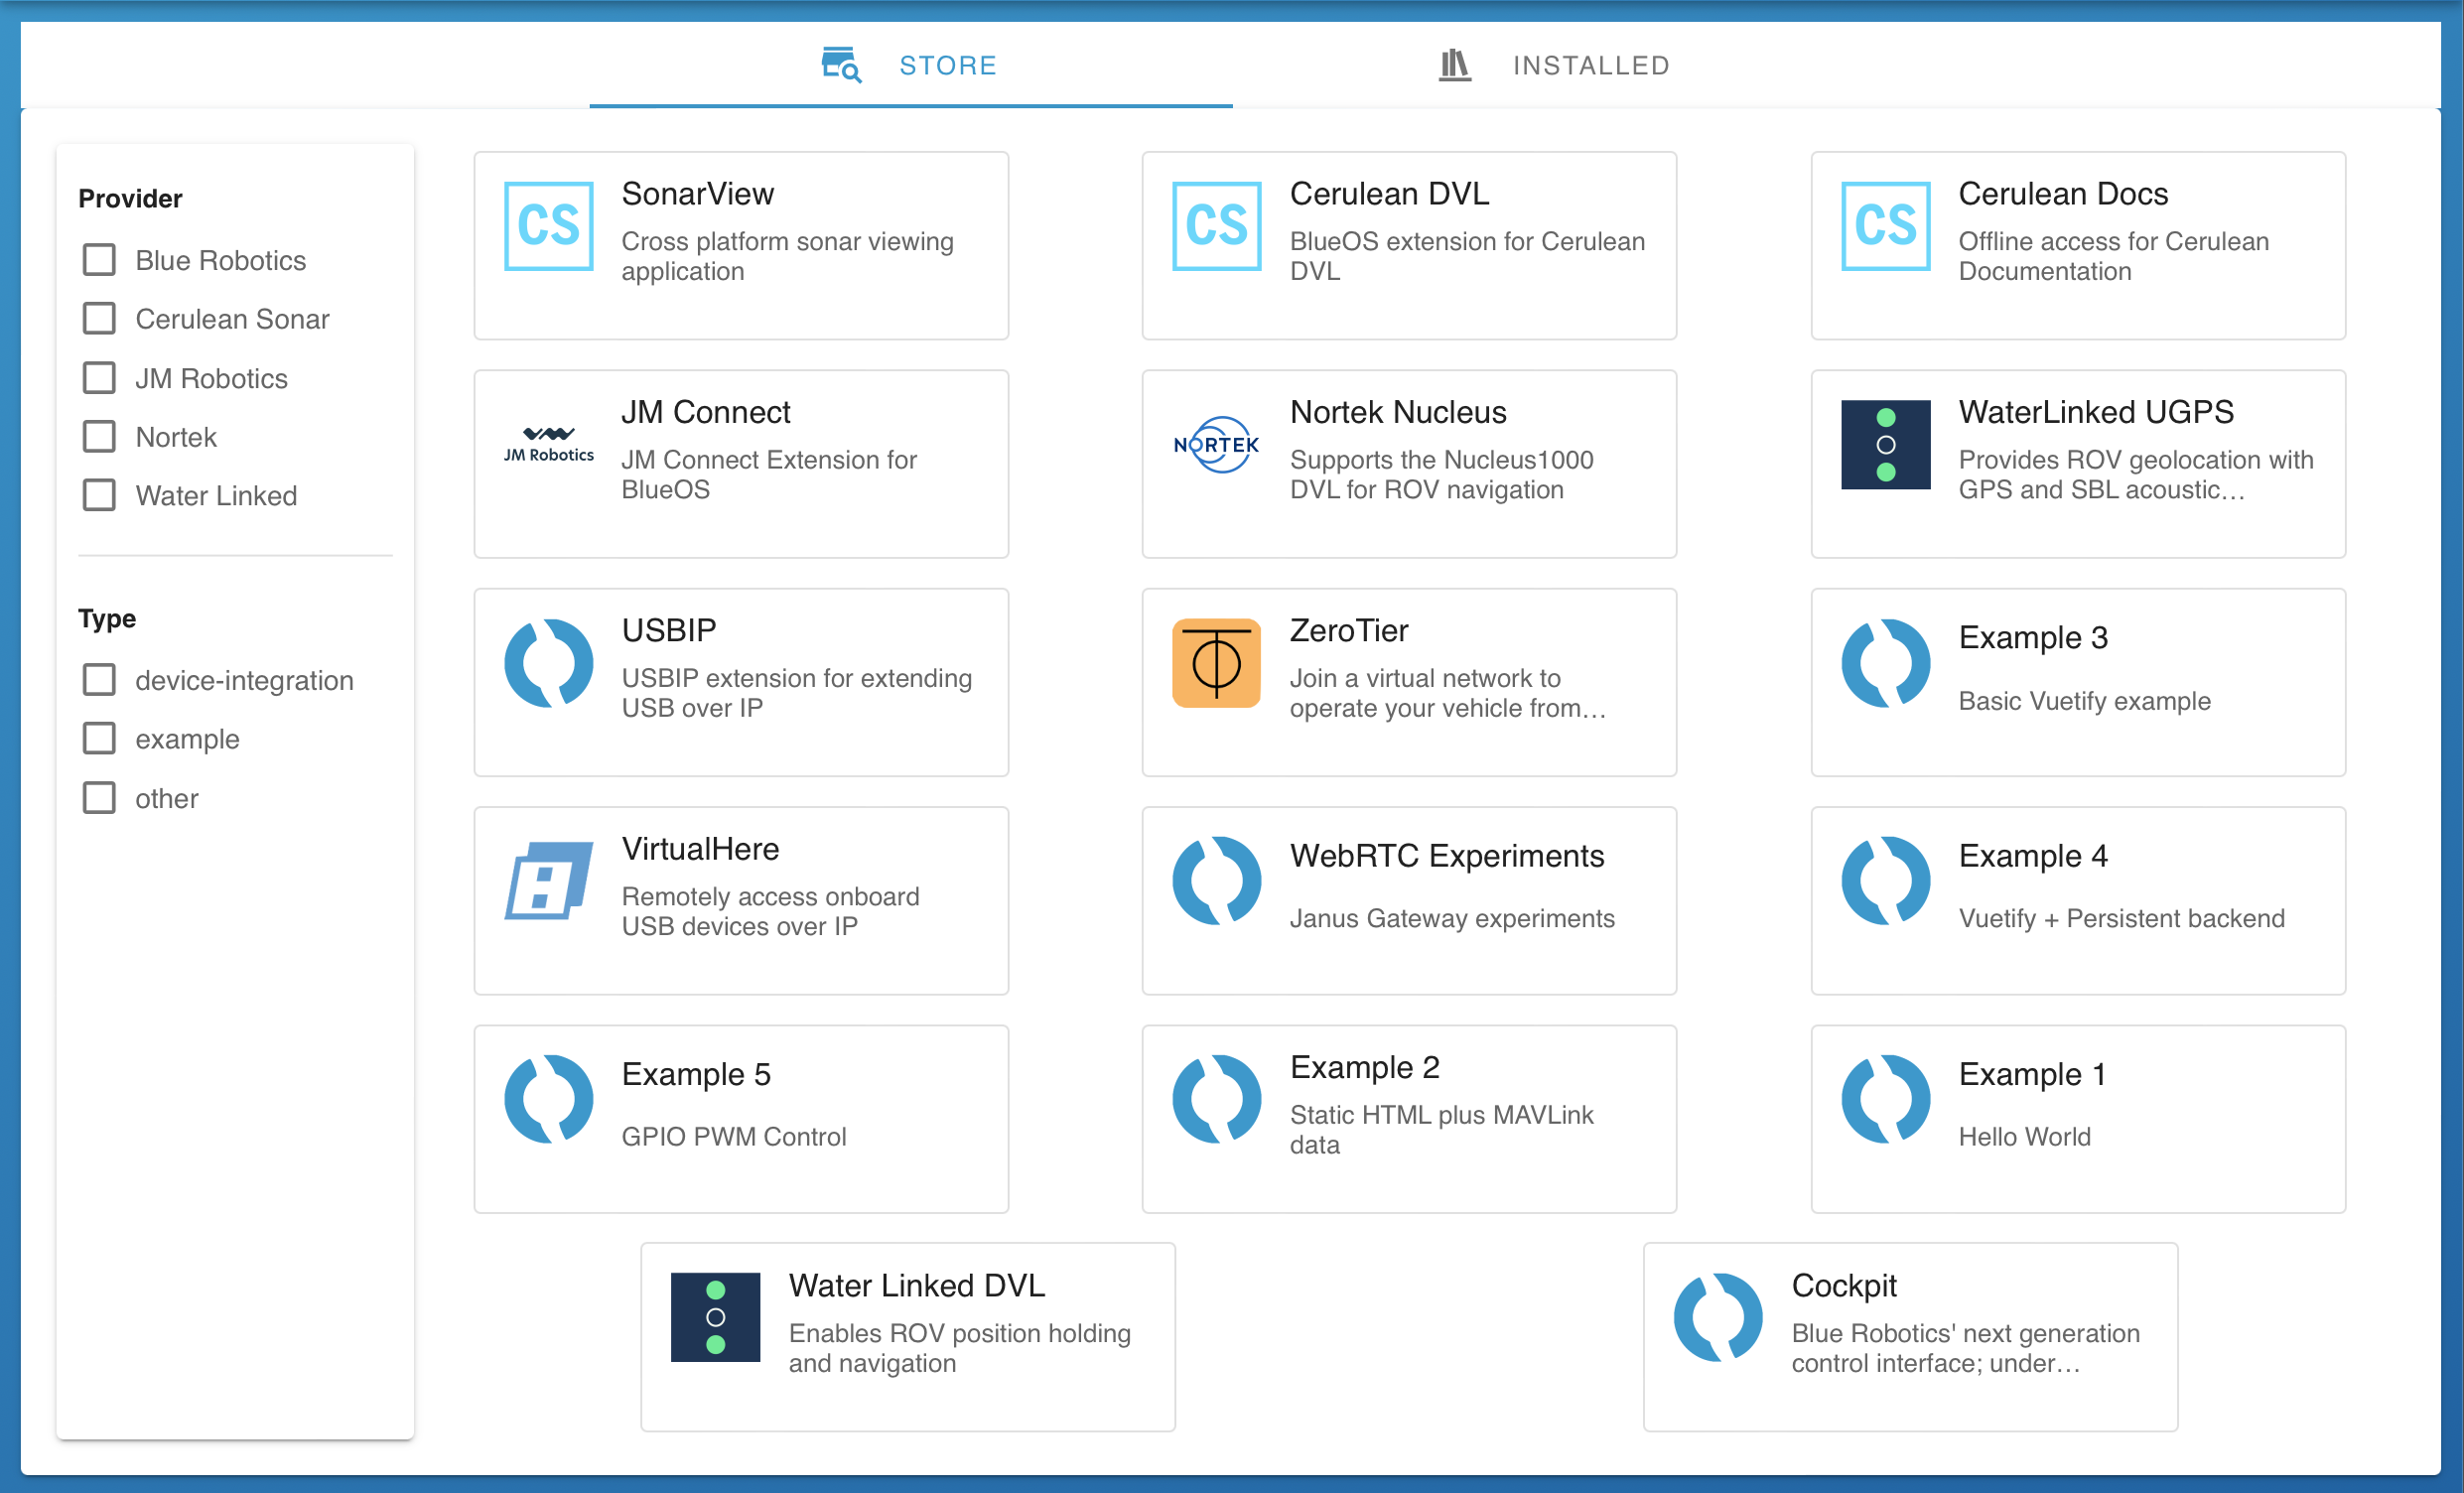Screen dimensions: 2464x1493
Task: Click 'GPIO PWM Control' description
Action: (x=734, y=1136)
